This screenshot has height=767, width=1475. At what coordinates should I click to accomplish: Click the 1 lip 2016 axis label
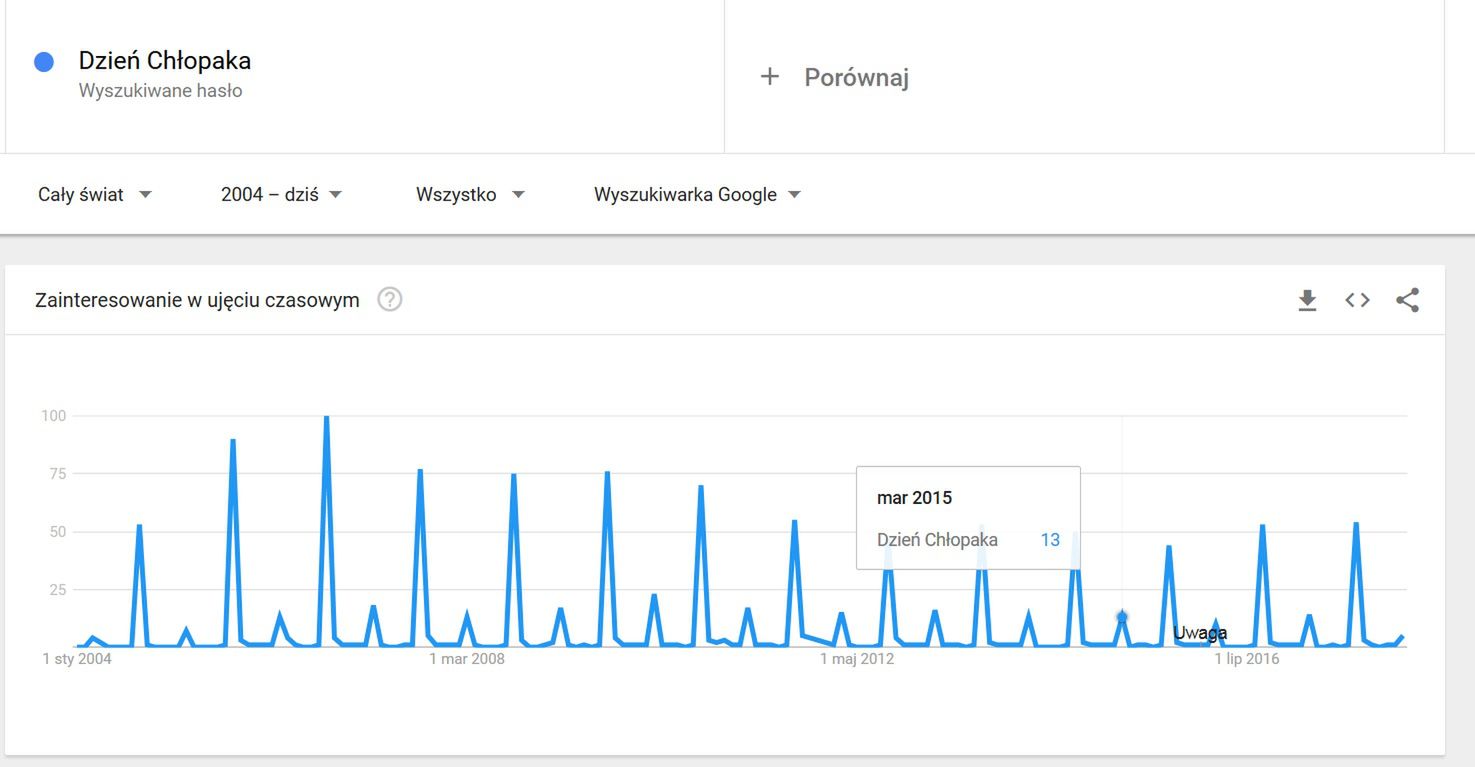click(1247, 659)
